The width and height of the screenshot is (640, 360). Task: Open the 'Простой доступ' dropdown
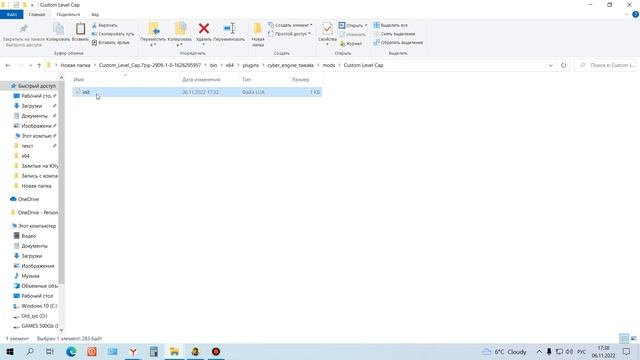[x=289, y=33]
